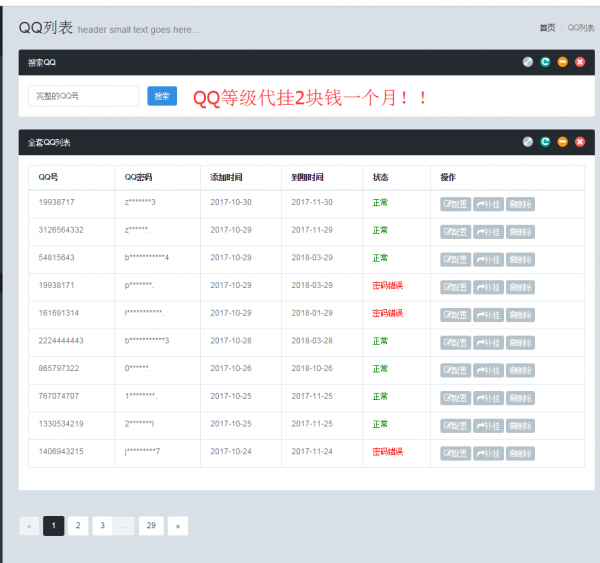Click 密码错误 status for QQ 1406943215
This screenshot has width=600, height=563.
click(388, 452)
